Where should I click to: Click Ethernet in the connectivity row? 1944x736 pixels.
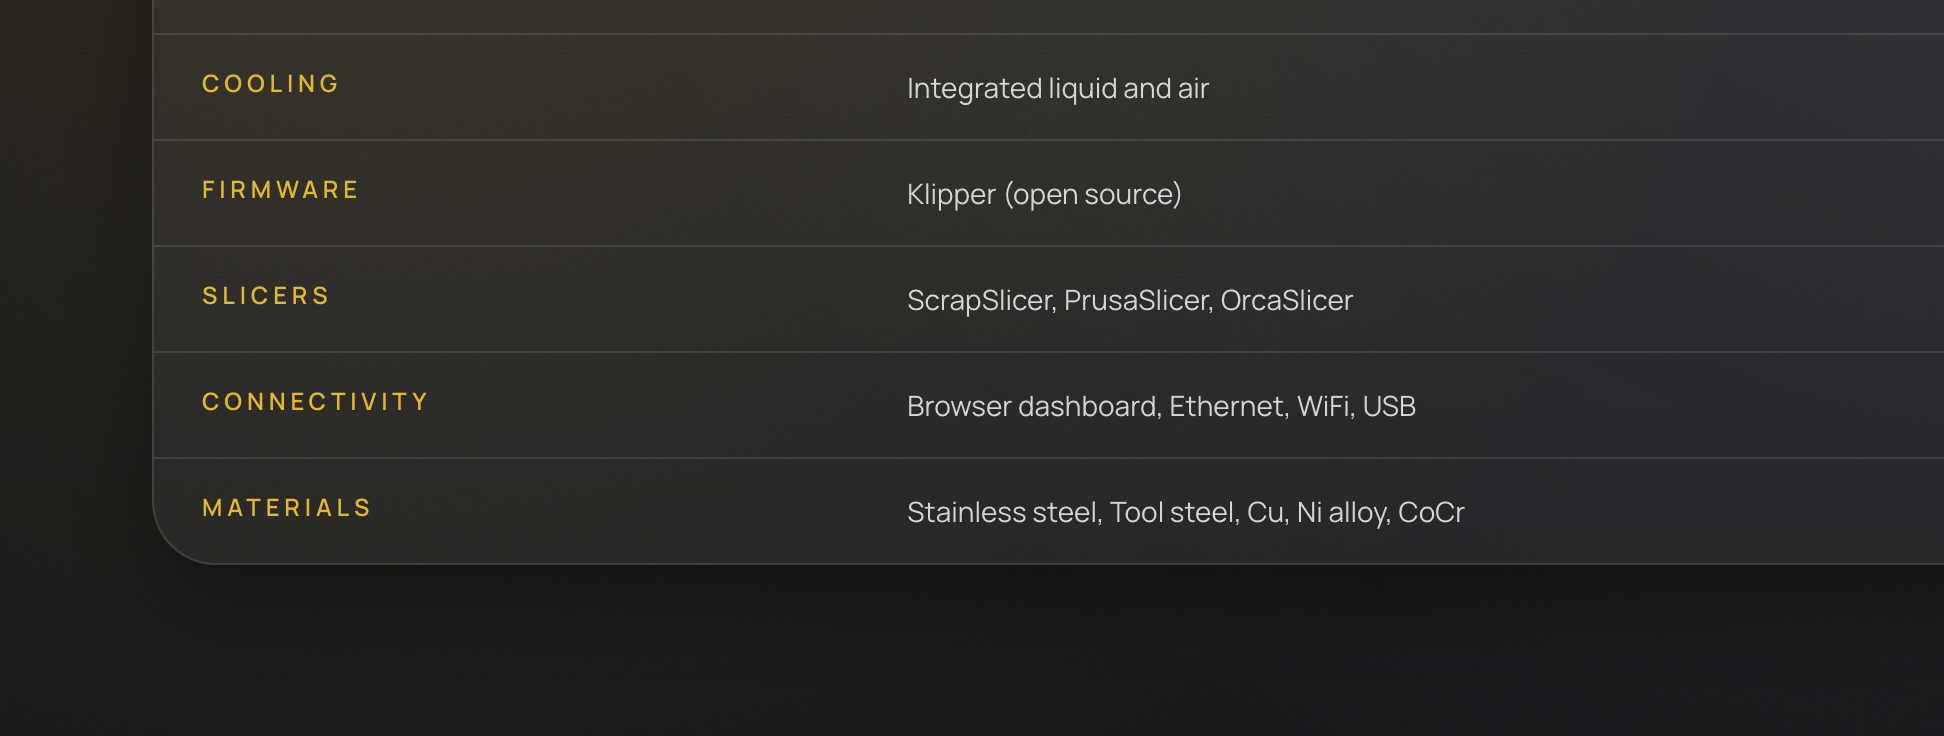(1226, 407)
